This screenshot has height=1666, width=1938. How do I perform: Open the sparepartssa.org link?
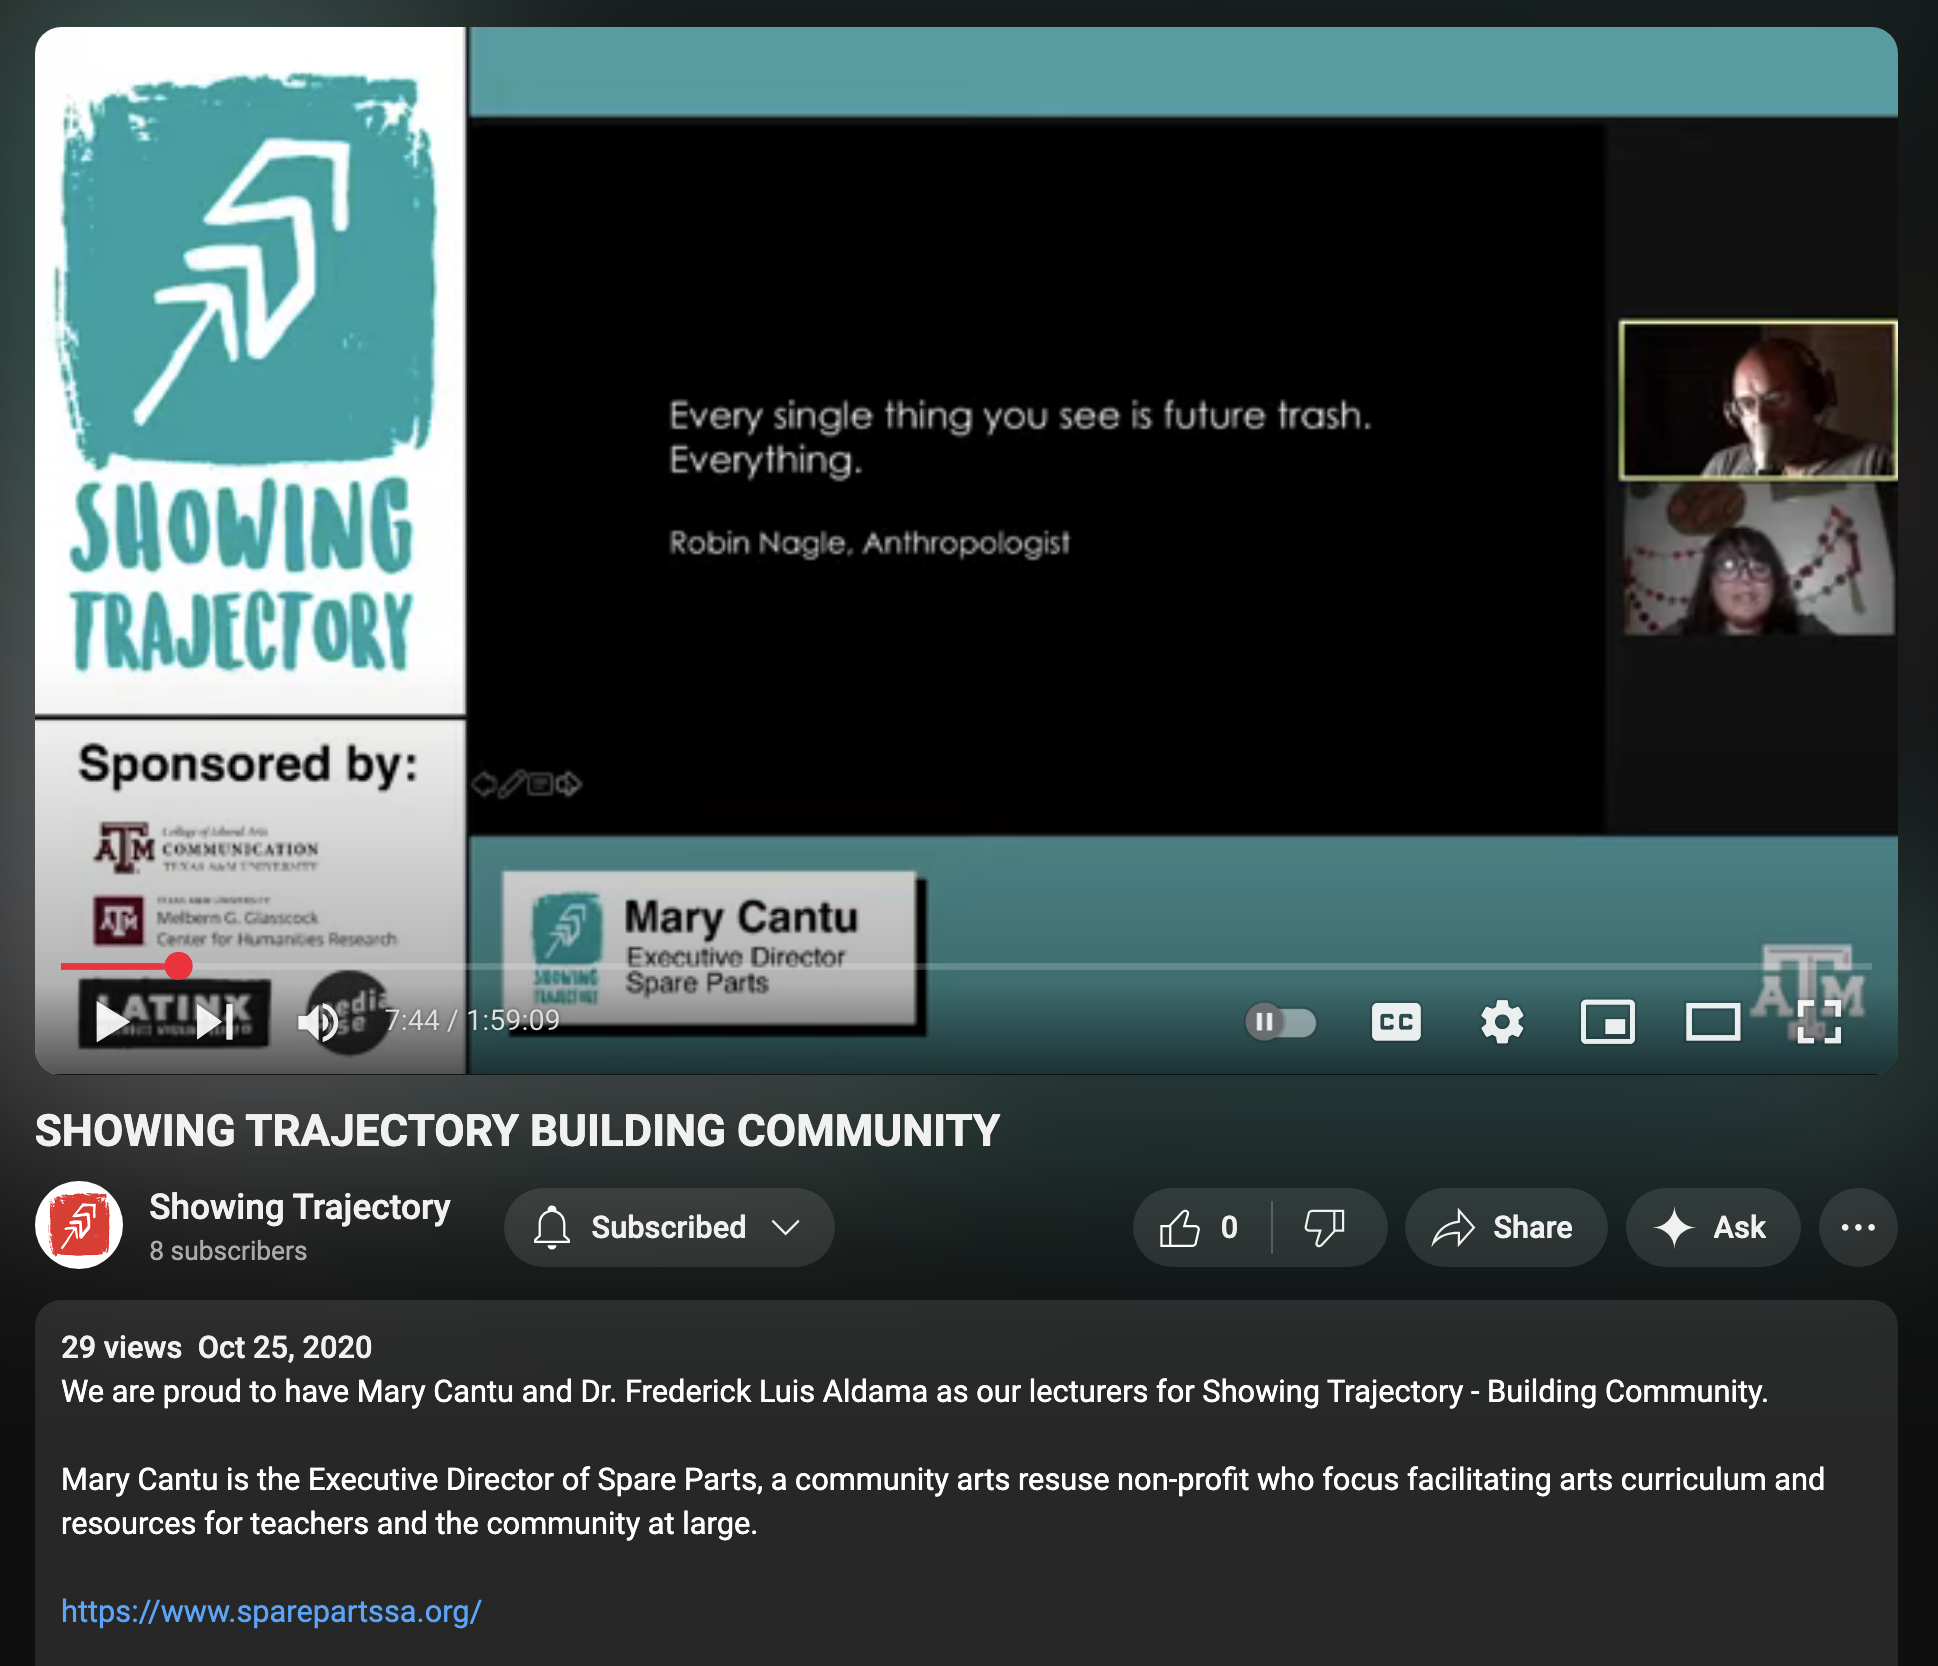[271, 1611]
